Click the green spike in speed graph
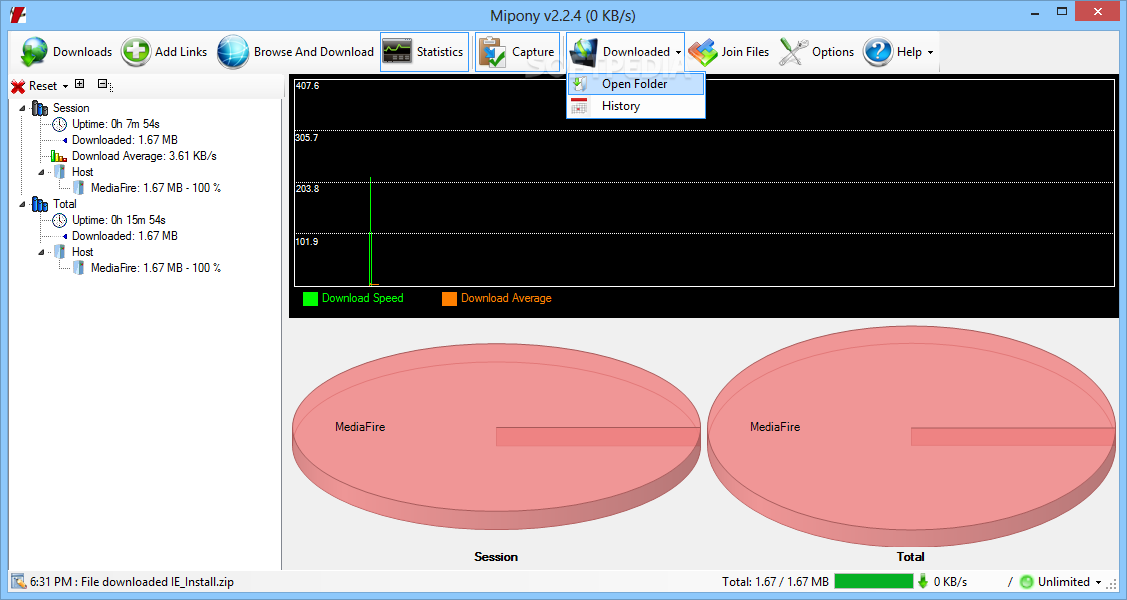The width and height of the screenshot is (1127, 600). tap(370, 231)
